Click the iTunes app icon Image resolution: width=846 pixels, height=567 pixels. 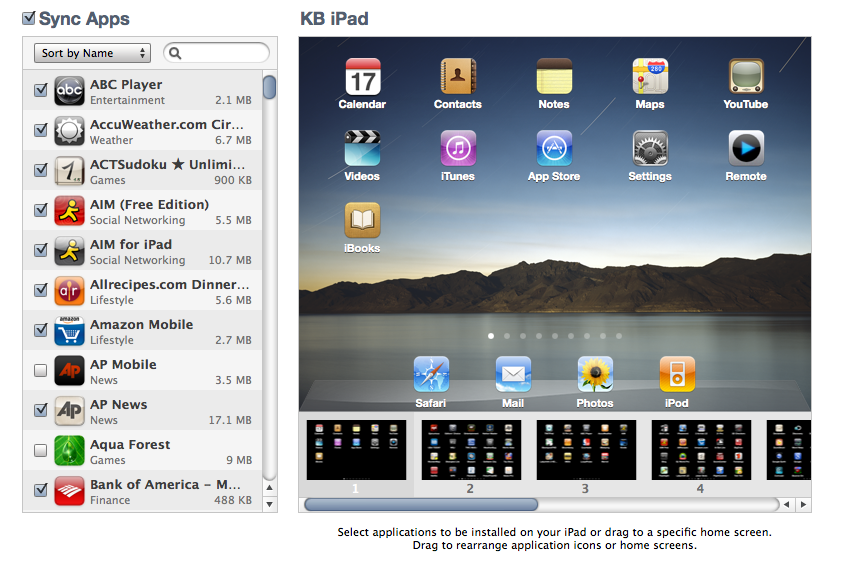[x=458, y=148]
